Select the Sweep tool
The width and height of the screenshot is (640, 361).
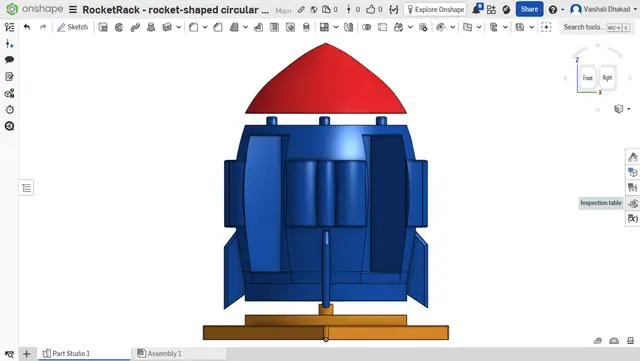point(135,27)
